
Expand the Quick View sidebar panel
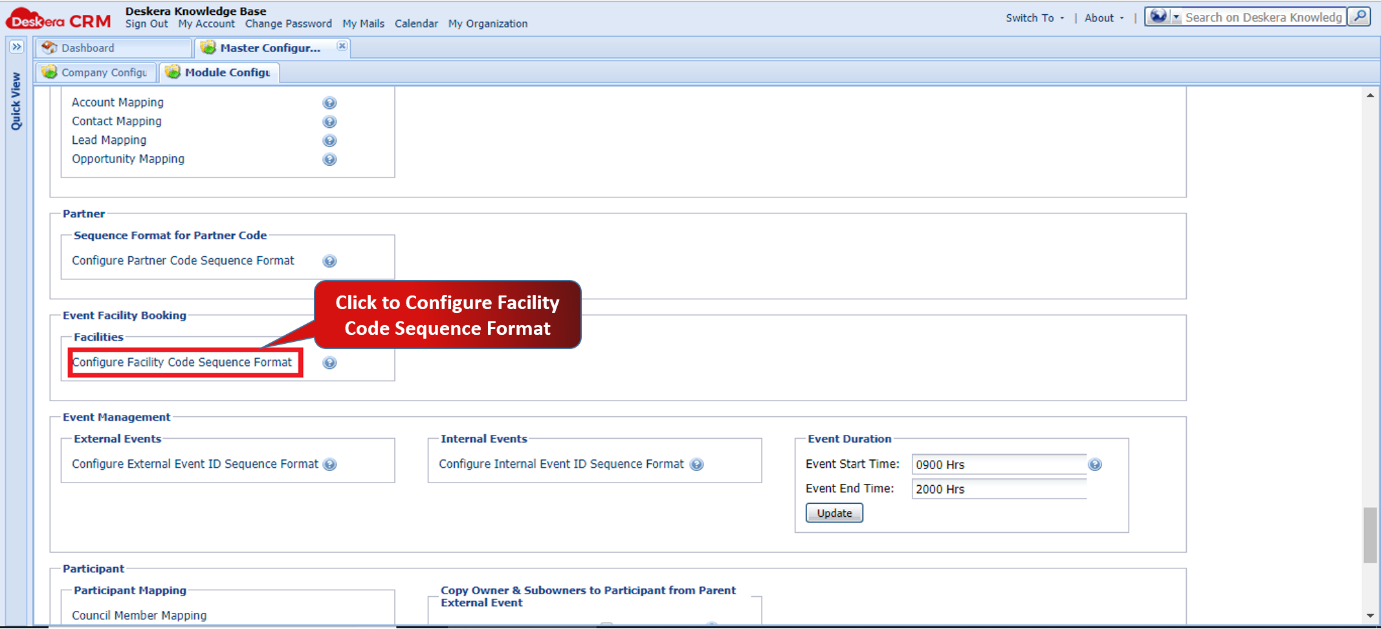(15, 46)
